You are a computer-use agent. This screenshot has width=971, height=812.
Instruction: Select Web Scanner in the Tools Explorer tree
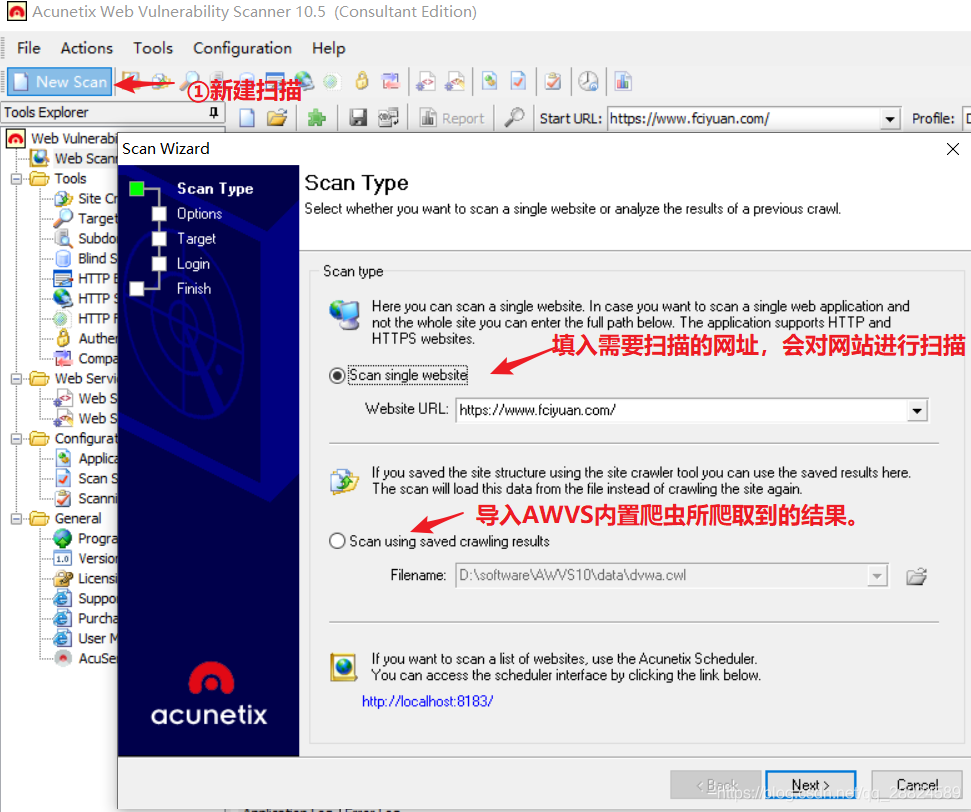click(x=85, y=159)
